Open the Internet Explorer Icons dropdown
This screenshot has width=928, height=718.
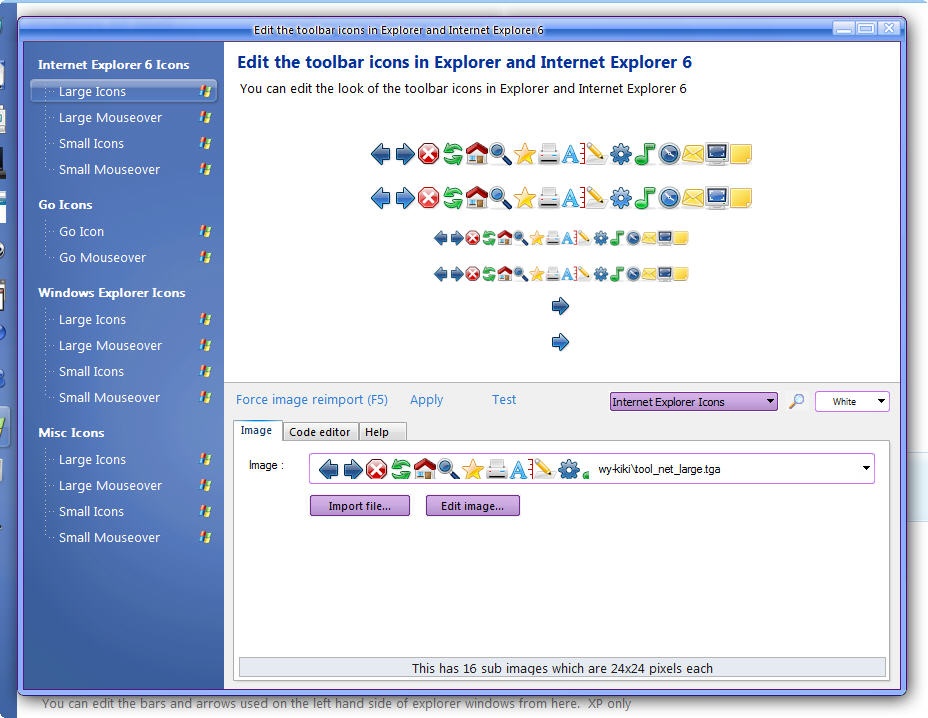click(693, 400)
